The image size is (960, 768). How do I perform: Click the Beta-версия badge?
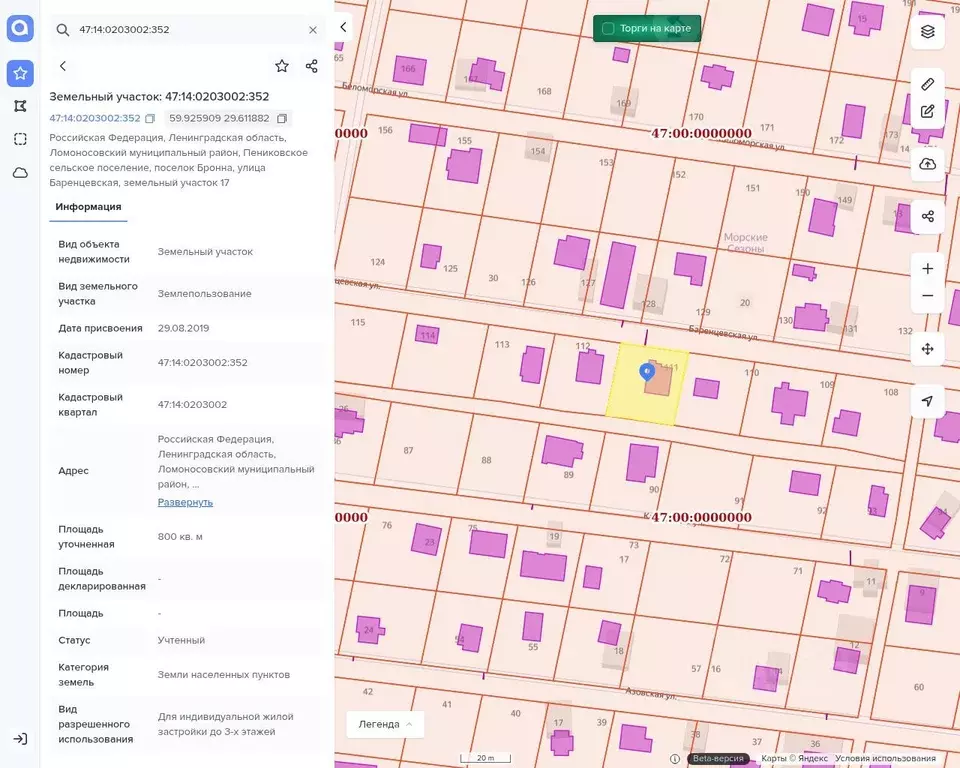718,759
